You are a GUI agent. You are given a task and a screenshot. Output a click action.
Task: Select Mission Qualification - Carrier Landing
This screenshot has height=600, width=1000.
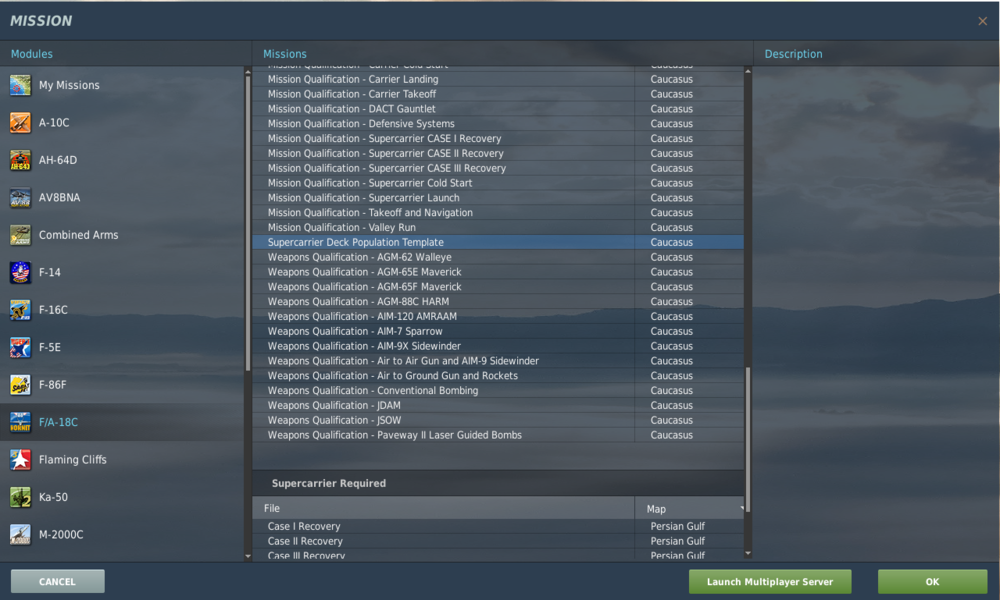[497, 79]
